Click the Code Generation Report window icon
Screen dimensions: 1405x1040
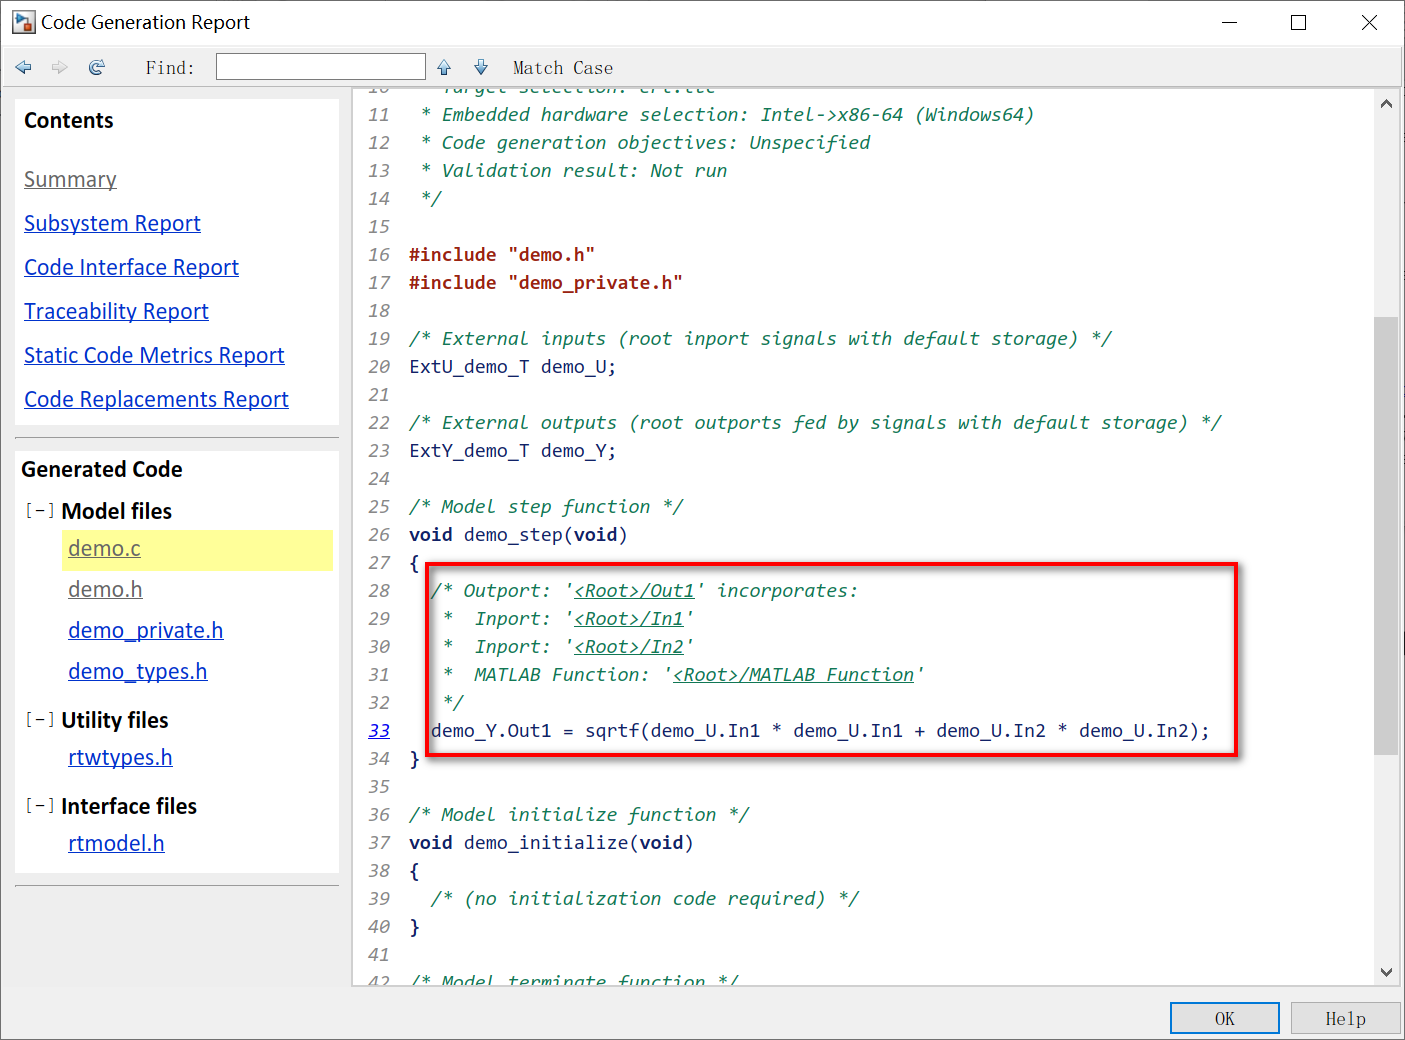(x=23, y=22)
